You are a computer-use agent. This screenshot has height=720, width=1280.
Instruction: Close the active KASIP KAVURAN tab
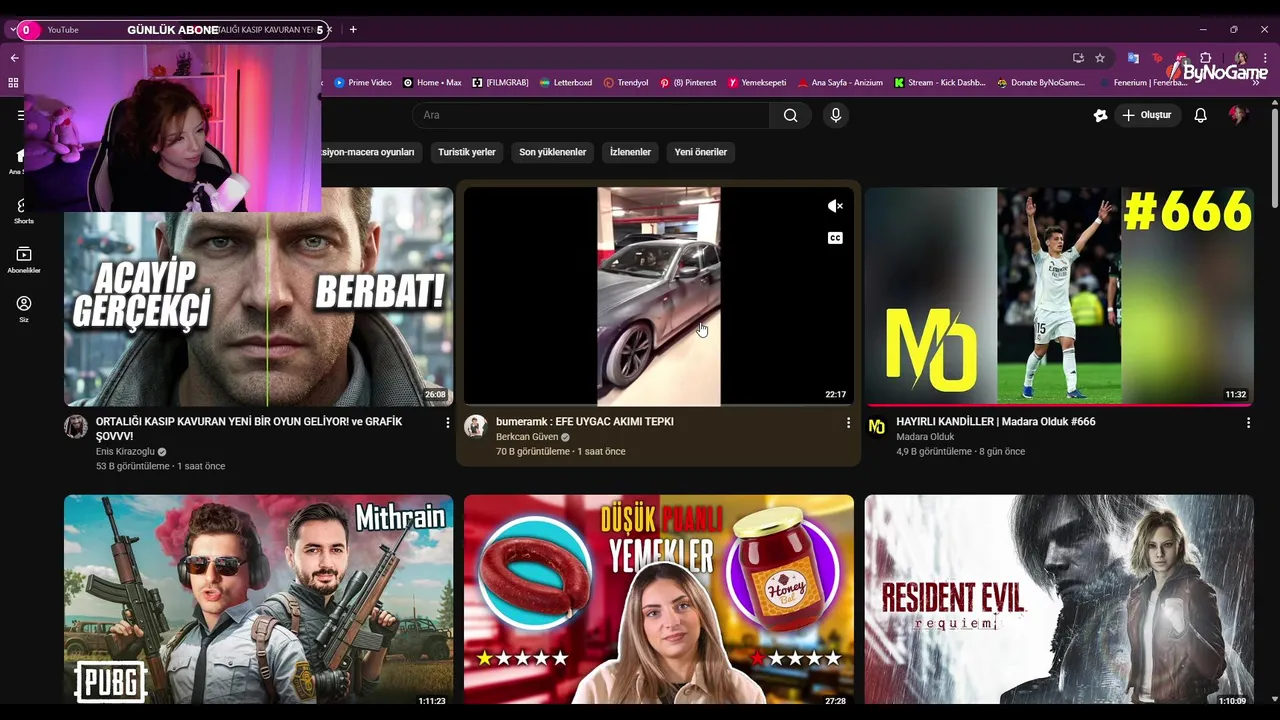click(328, 30)
